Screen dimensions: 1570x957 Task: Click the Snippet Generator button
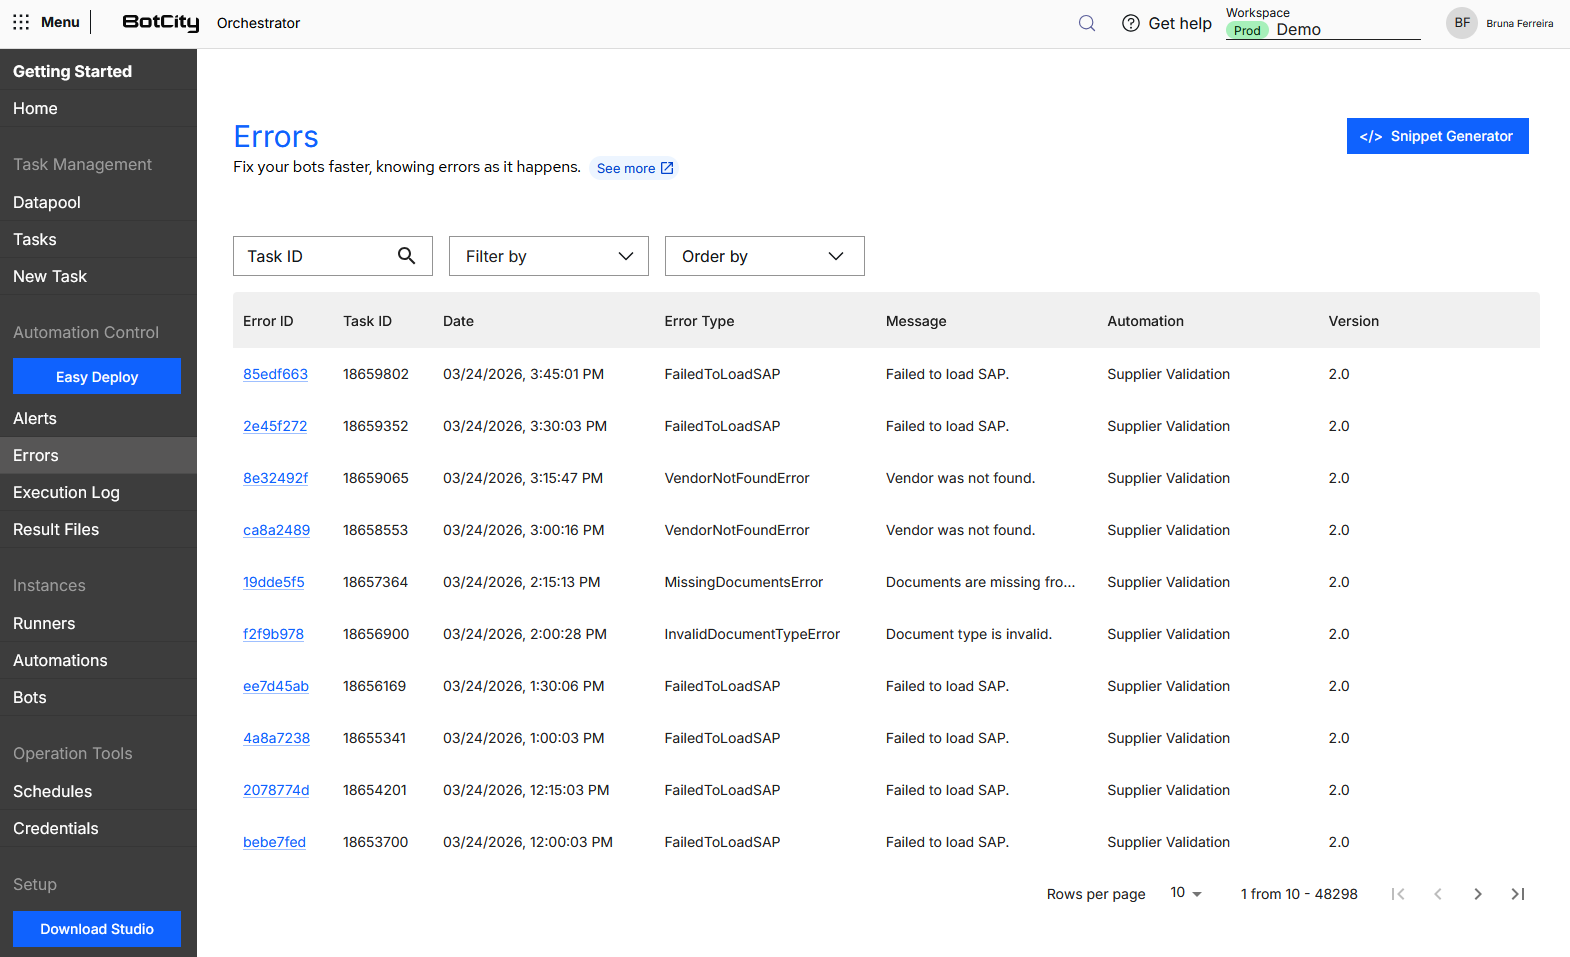(x=1437, y=136)
